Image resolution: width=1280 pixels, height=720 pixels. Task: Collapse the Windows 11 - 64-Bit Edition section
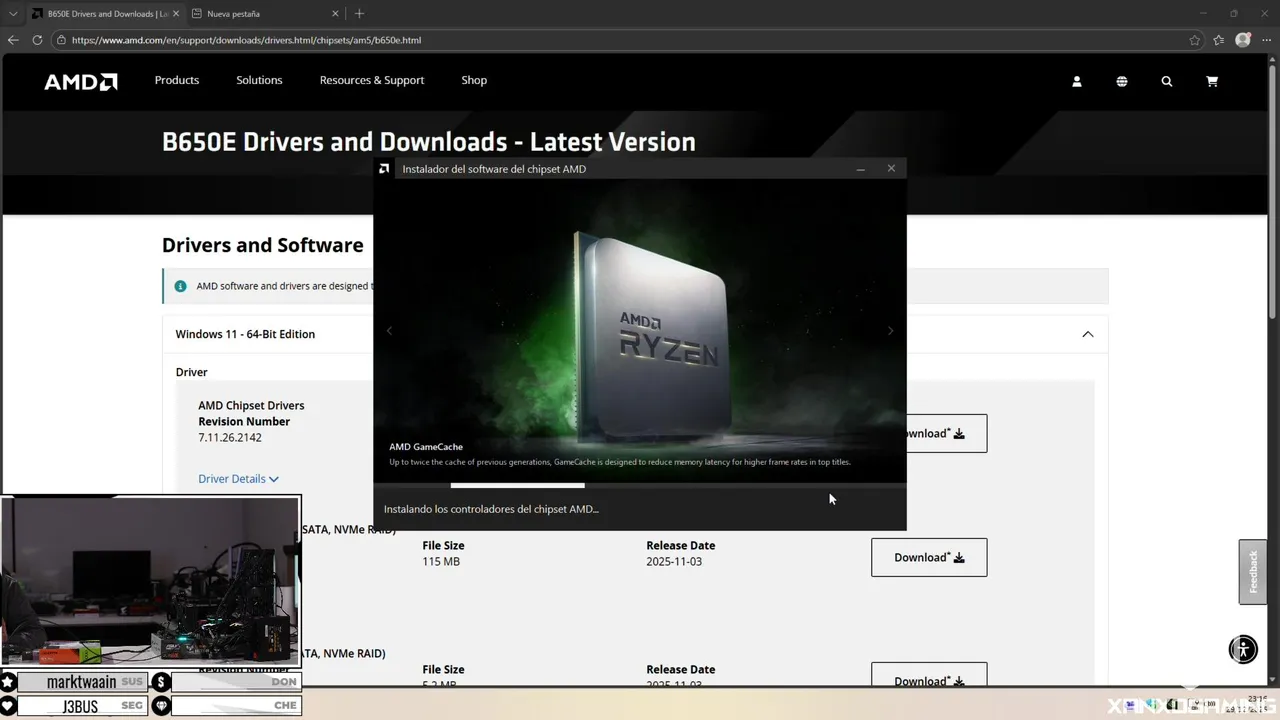click(1088, 334)
